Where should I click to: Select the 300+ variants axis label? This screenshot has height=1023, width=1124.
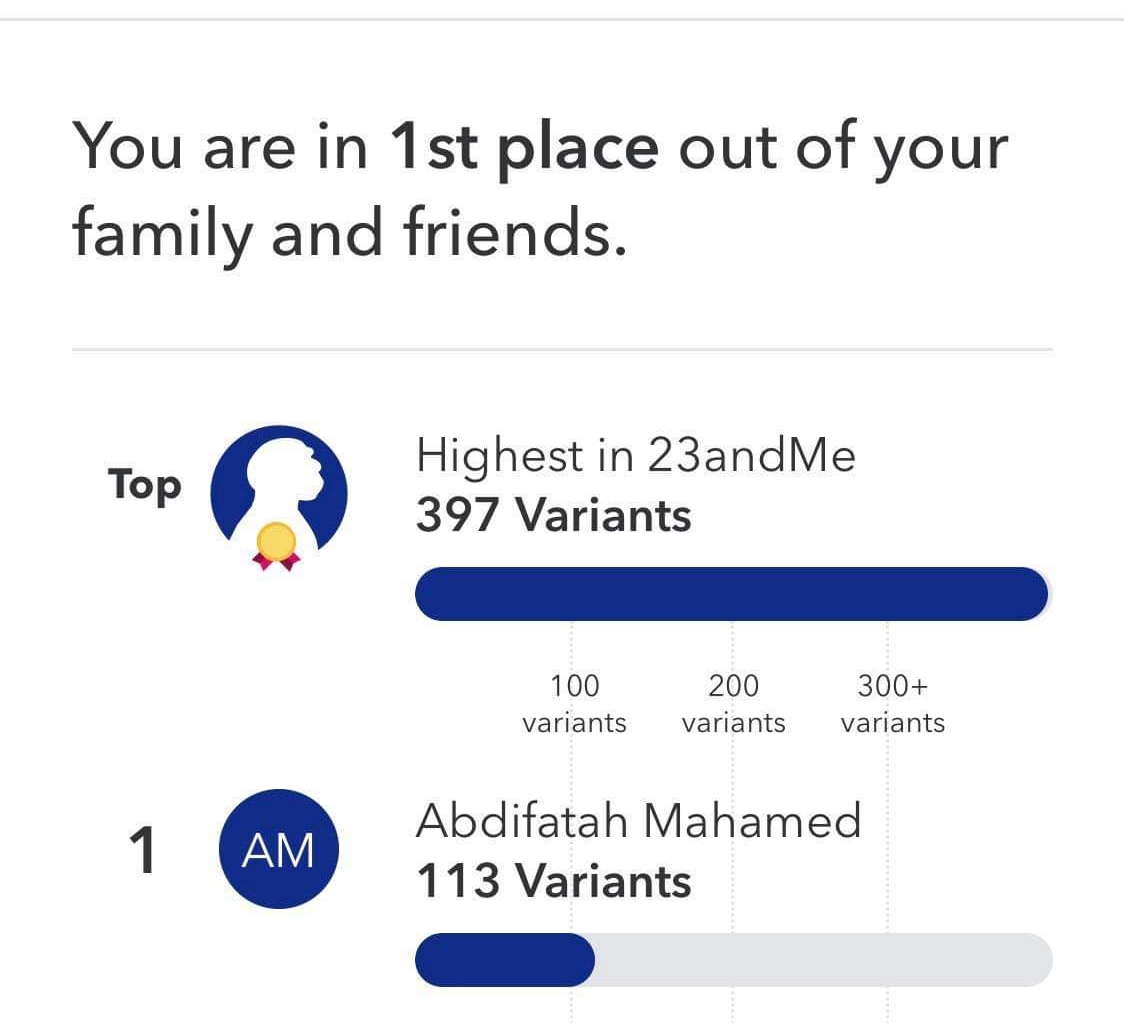[x=892, y=704]
